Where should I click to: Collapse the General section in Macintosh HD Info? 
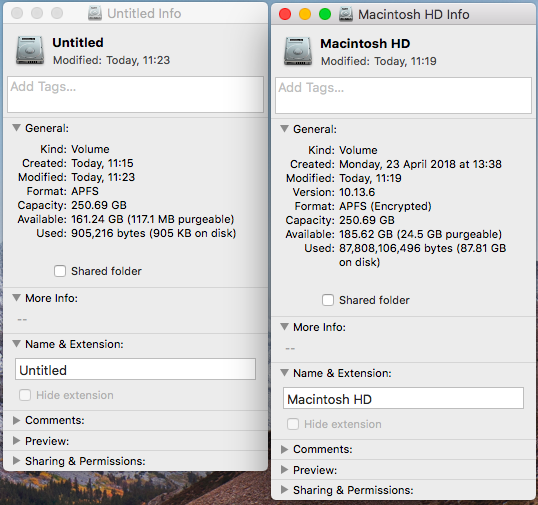(x=284, y=129)
